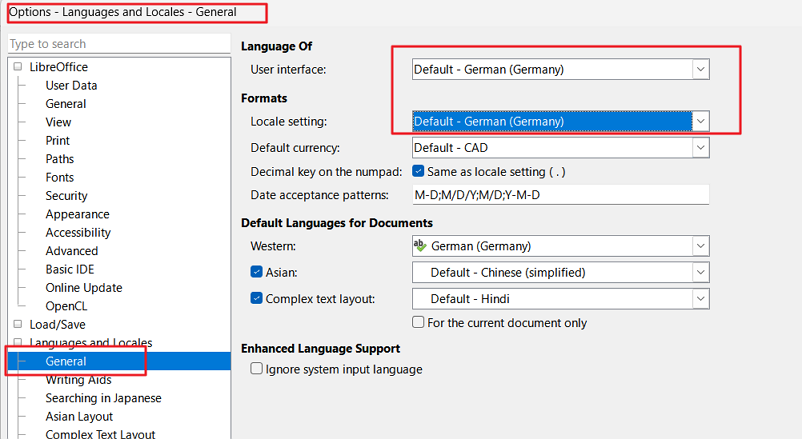Click the 'Default - Hindi' value
This screenshot has width=802, height=439.
tap(470, 299)
